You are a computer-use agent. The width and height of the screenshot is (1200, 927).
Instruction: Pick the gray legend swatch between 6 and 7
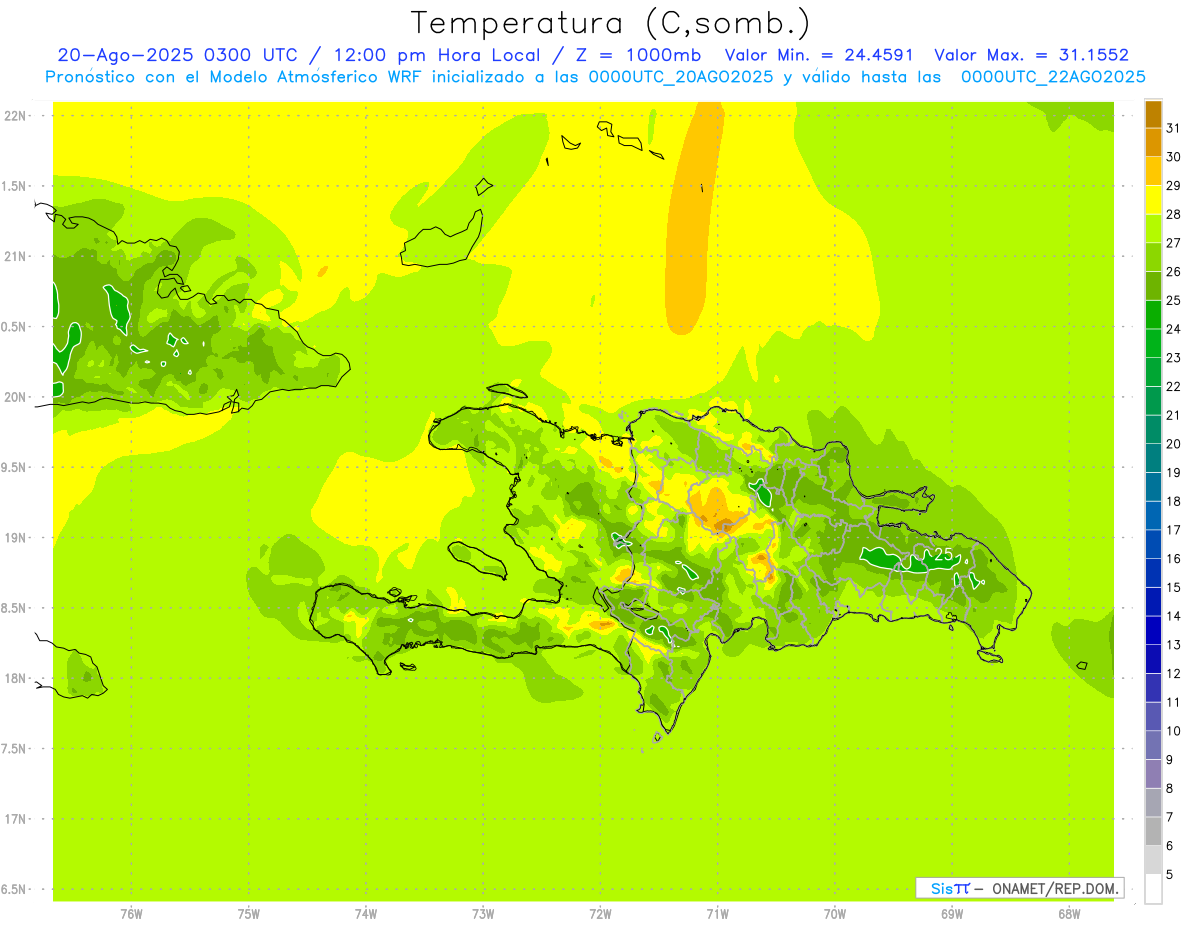(1153, 831)
